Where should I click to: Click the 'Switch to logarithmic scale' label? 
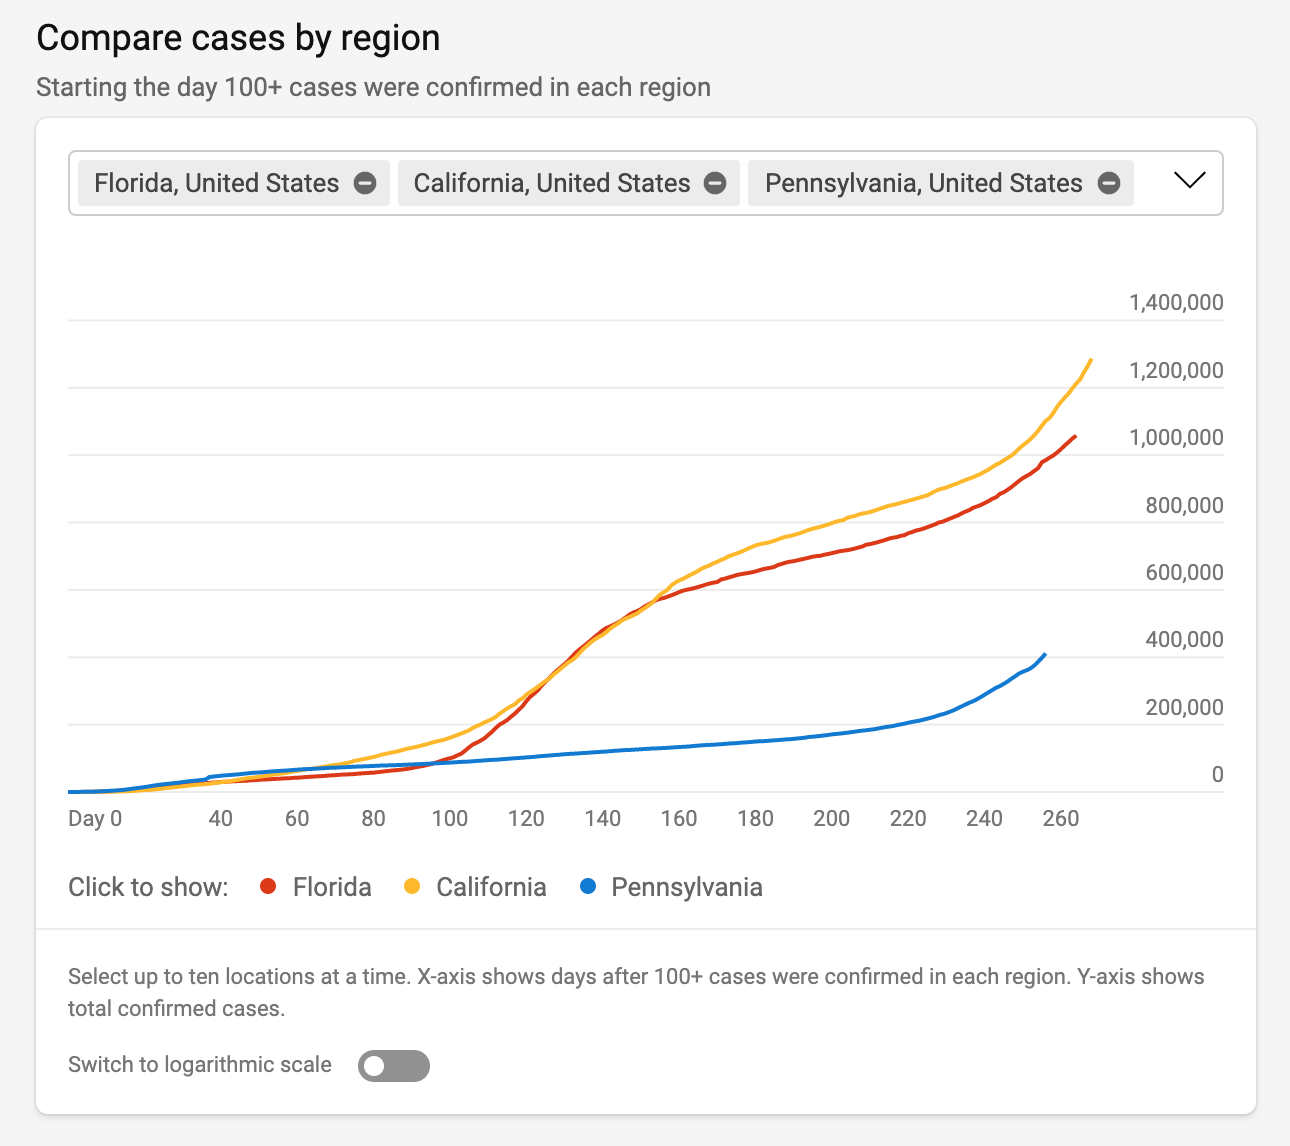point(200,1065)
